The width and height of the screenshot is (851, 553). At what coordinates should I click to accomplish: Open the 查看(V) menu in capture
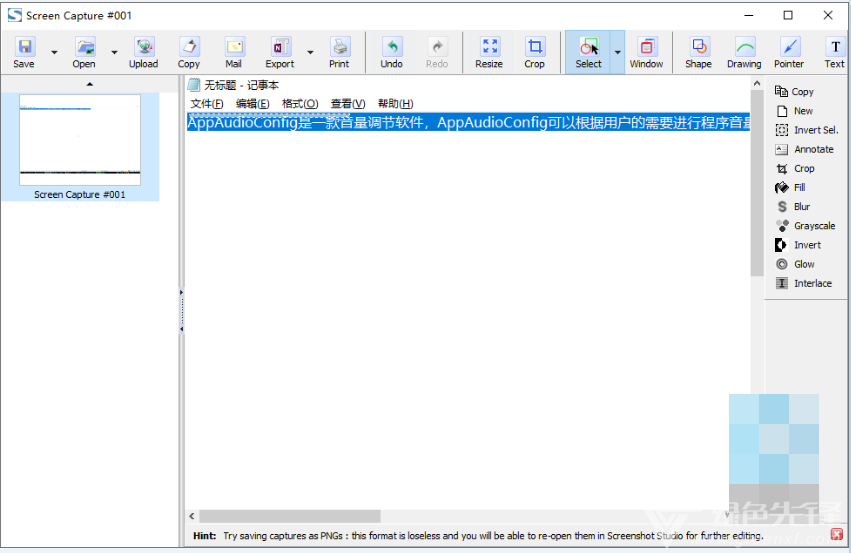tap(348, 104)
